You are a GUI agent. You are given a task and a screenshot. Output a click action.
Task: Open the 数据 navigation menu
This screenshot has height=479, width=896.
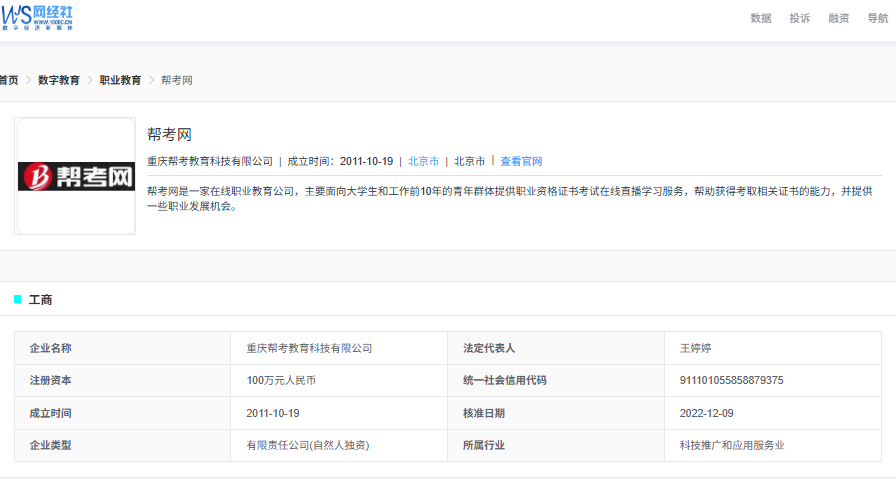click(761, 18)
